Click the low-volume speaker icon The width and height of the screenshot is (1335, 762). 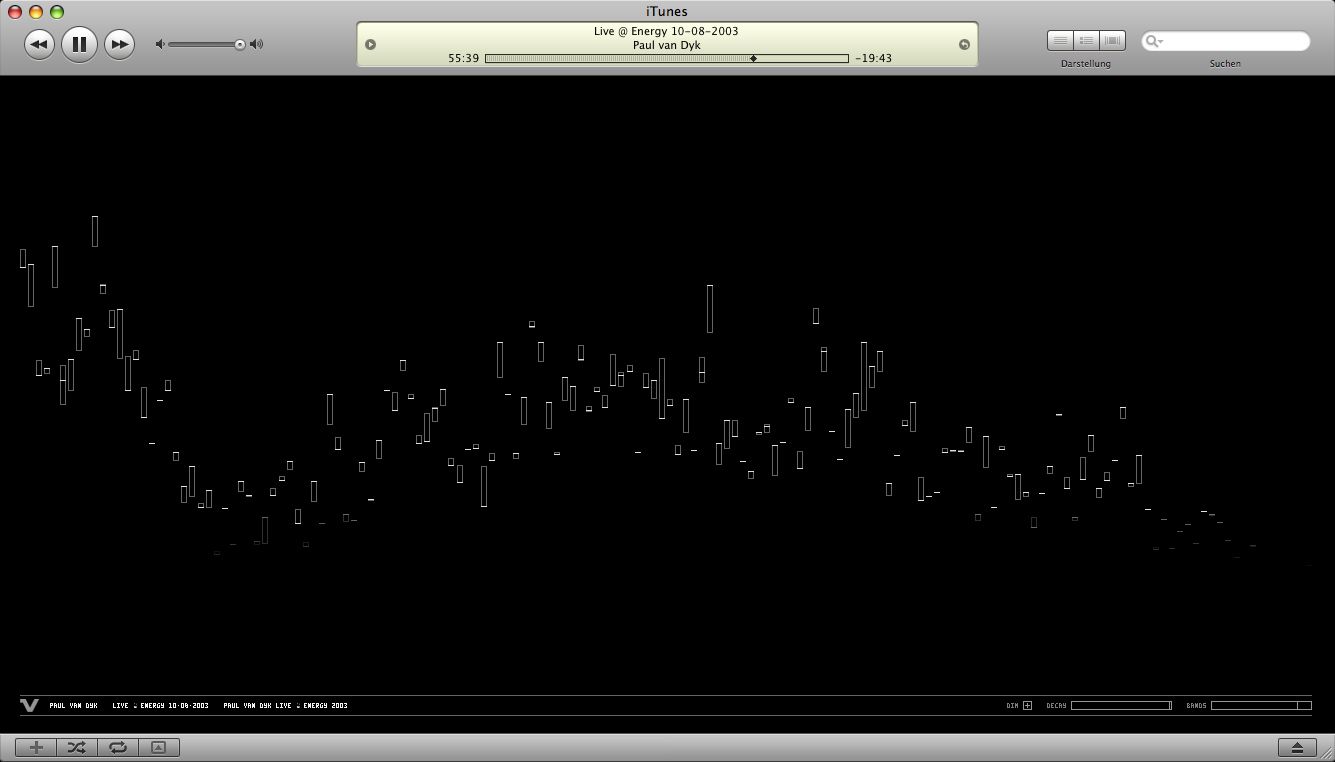(x=160, y=44)
